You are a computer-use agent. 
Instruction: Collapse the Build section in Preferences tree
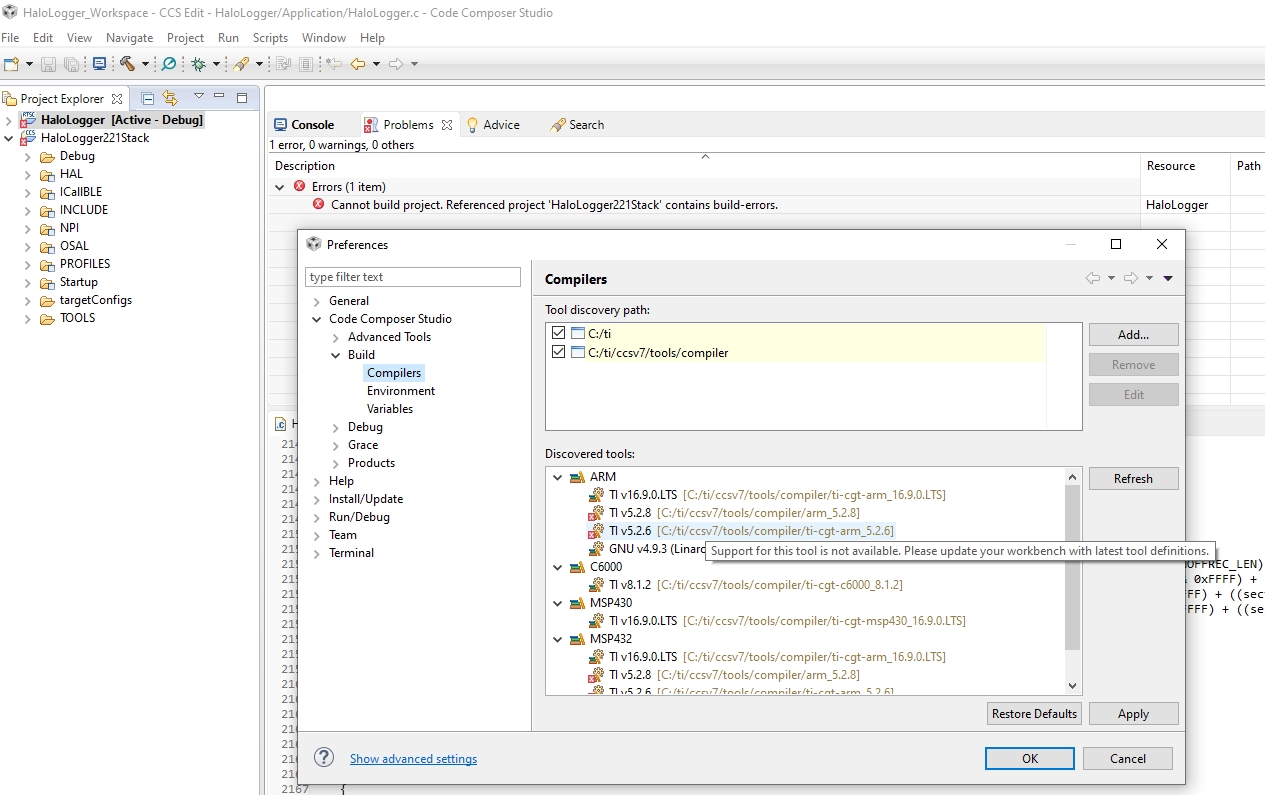click(336, 354)
